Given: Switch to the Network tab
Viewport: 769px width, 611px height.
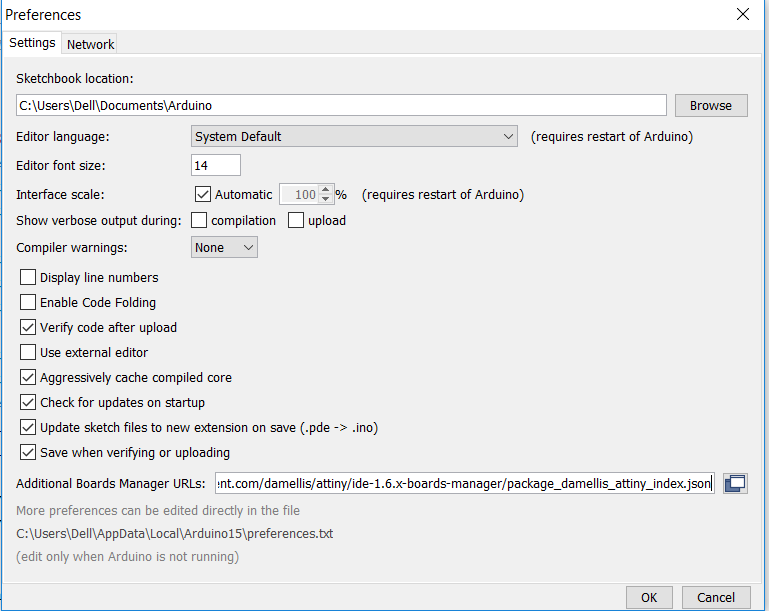Looking at the screenshot, I should [90, 44].
